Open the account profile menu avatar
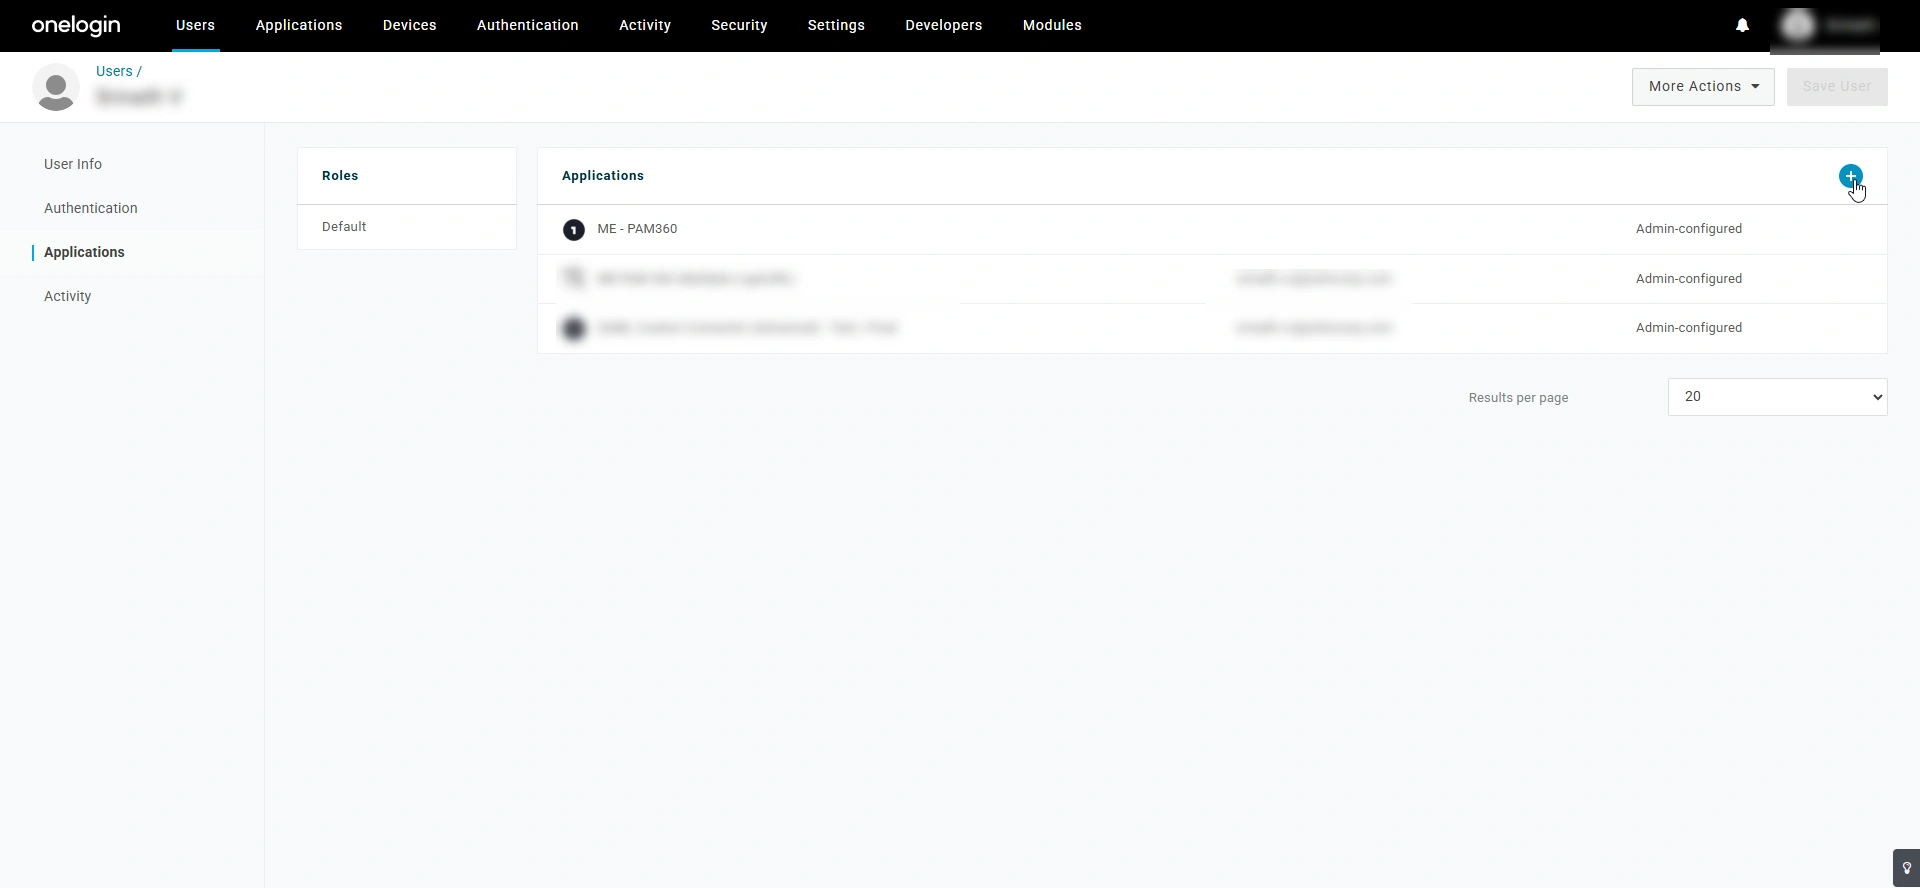1920x888 pixels. pyautogui.click(x=1798, y=25)
